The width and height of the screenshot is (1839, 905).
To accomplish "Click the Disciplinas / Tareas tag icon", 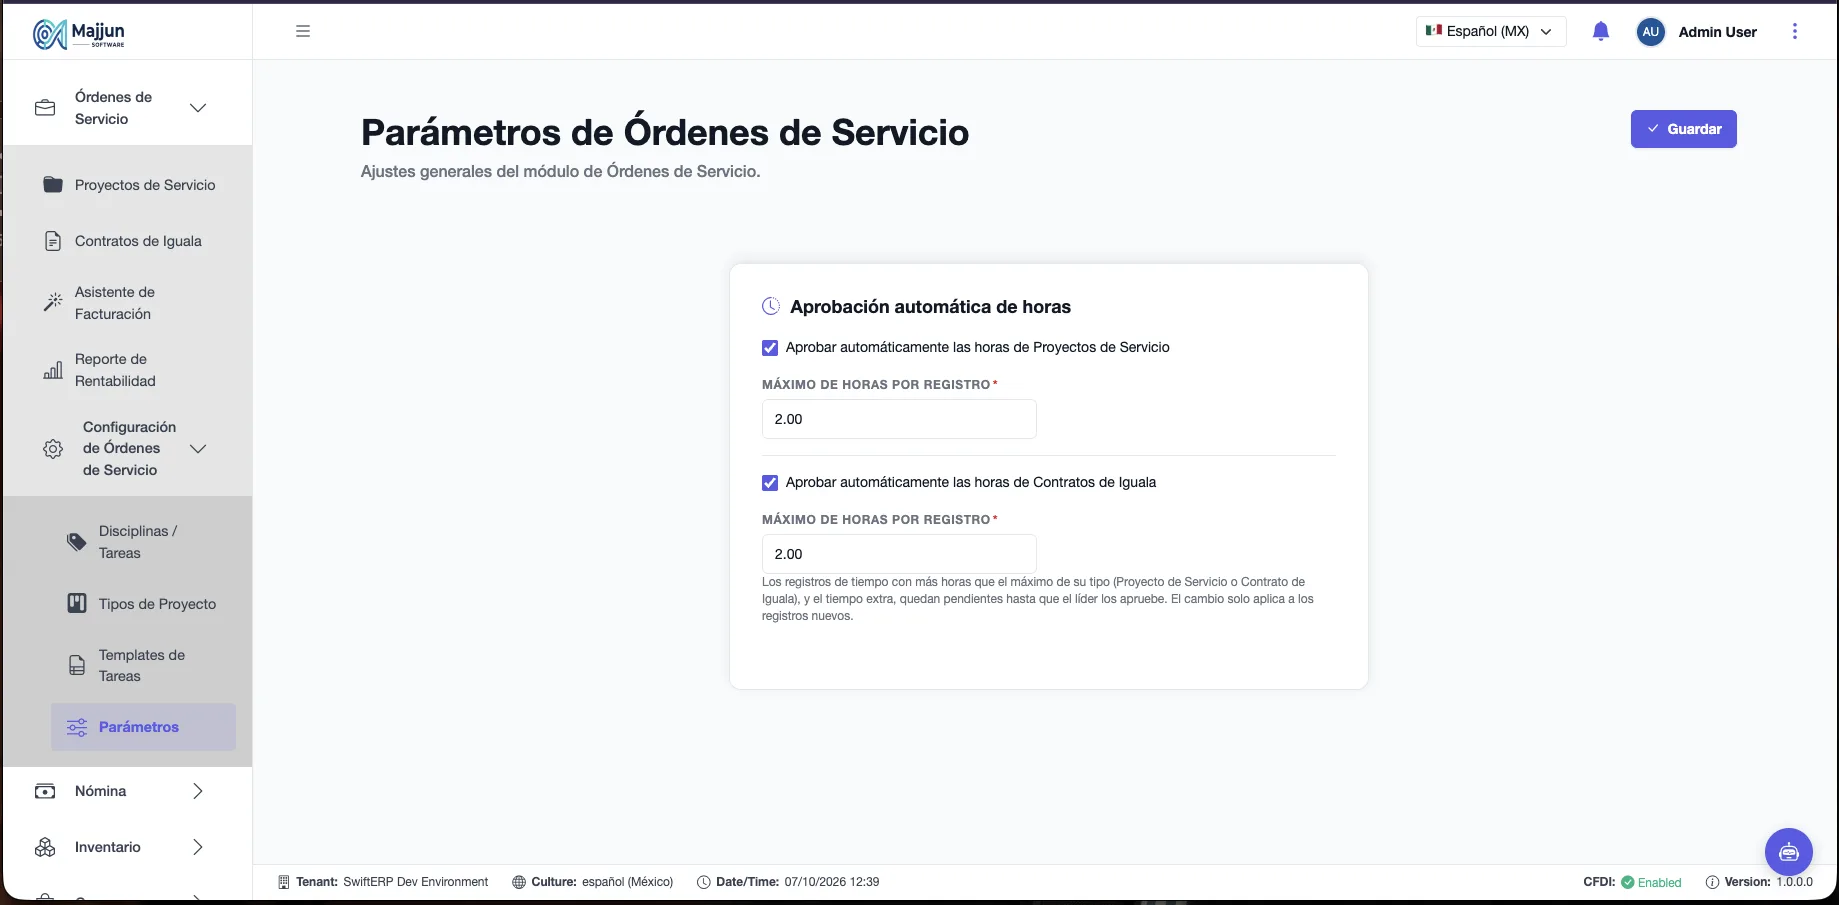I will click(77, 542).
